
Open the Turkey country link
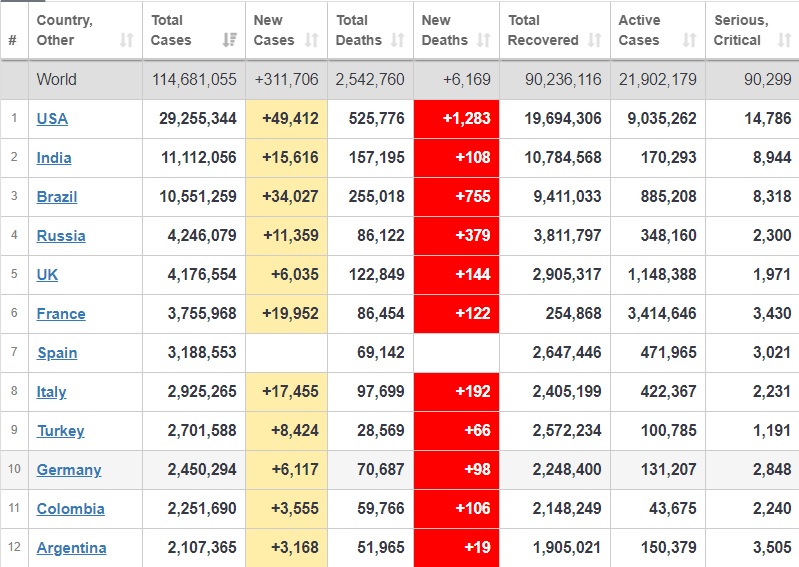[x=60, y=431]
